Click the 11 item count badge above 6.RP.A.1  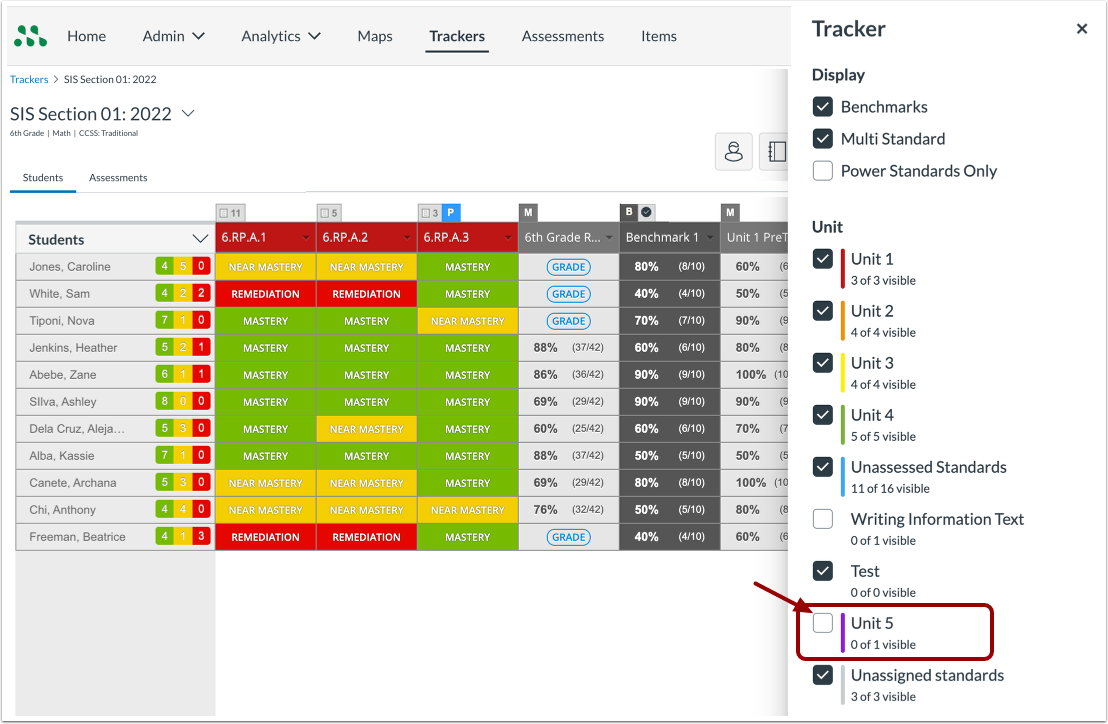(x=230, y=212)
